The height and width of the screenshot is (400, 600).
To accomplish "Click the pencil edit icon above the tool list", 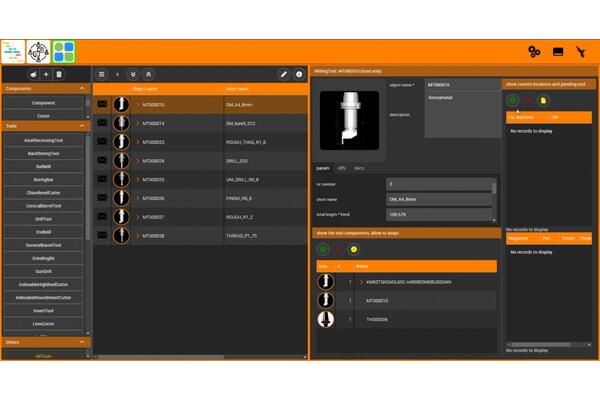I will pos(284,74).
